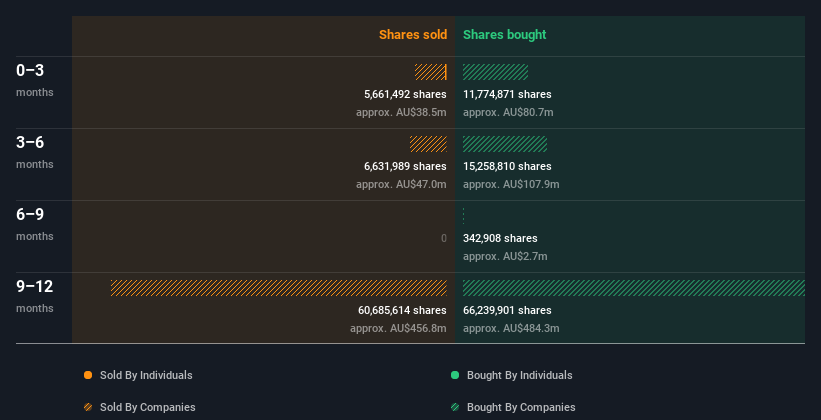Click the 9–12 months sold bar
Viewport: 821px width, 420px height.
(279, 288)
